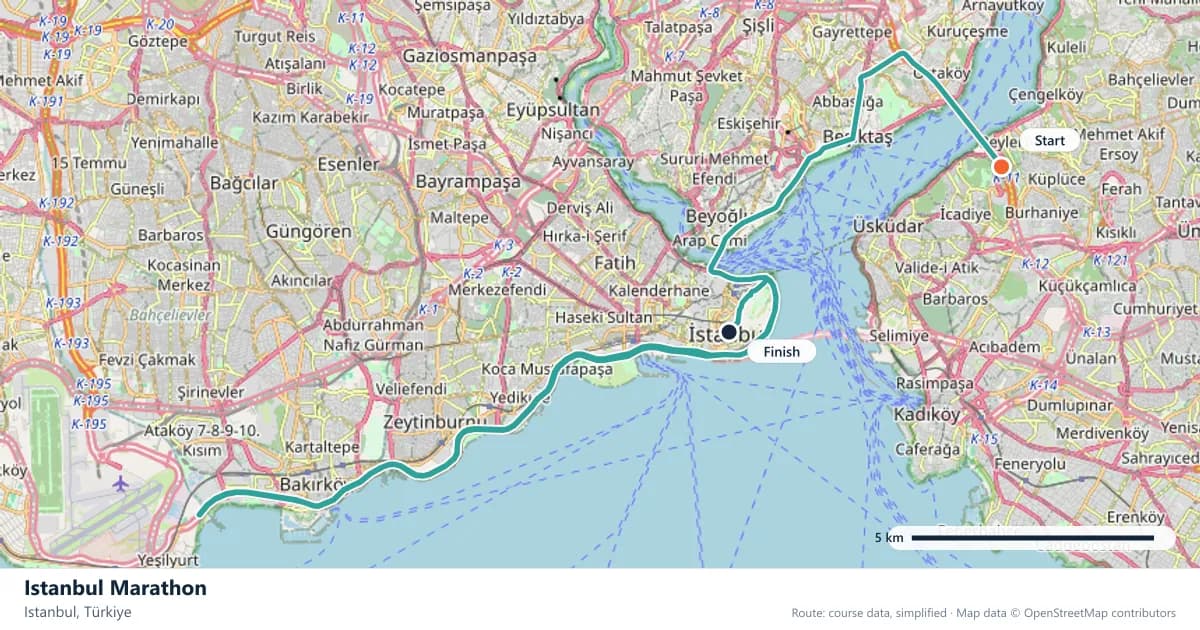Click the Kartaltepe neighborhood label
This screenshot has width=1200, height=630.
point(322,445)
